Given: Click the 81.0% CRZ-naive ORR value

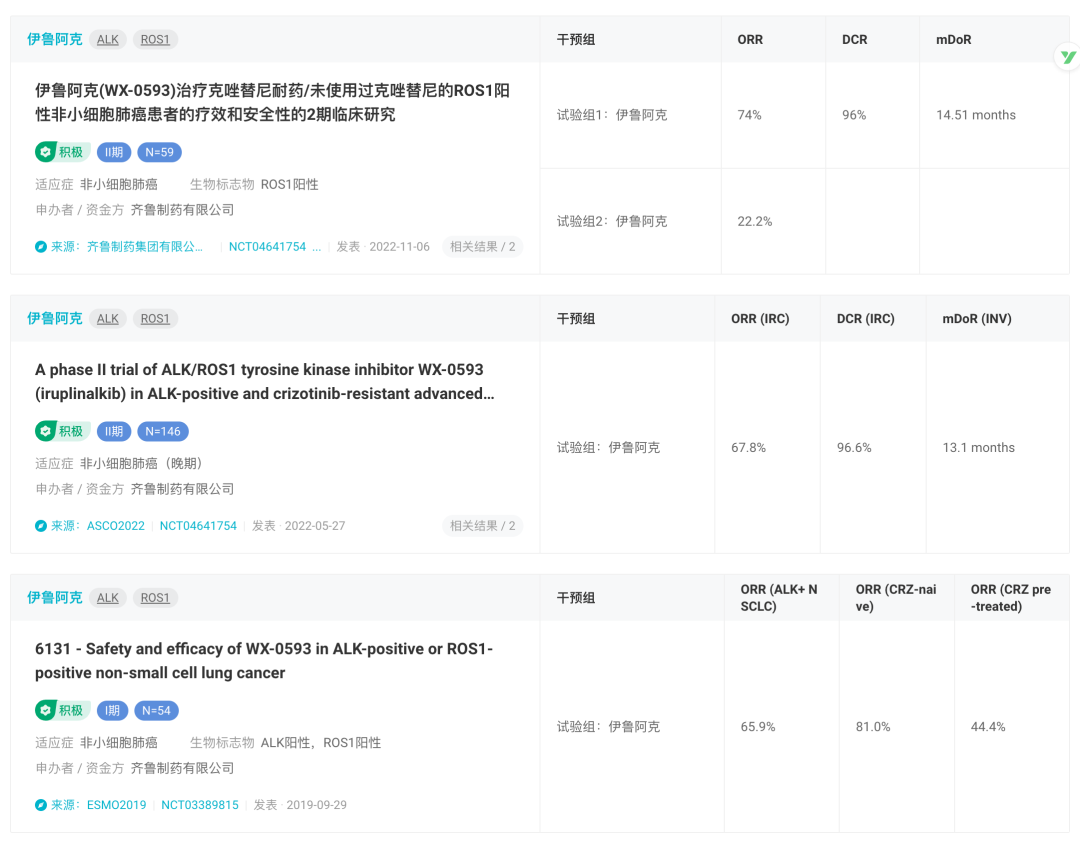Looking at the screenshot, I should click(x=873, y=727).
